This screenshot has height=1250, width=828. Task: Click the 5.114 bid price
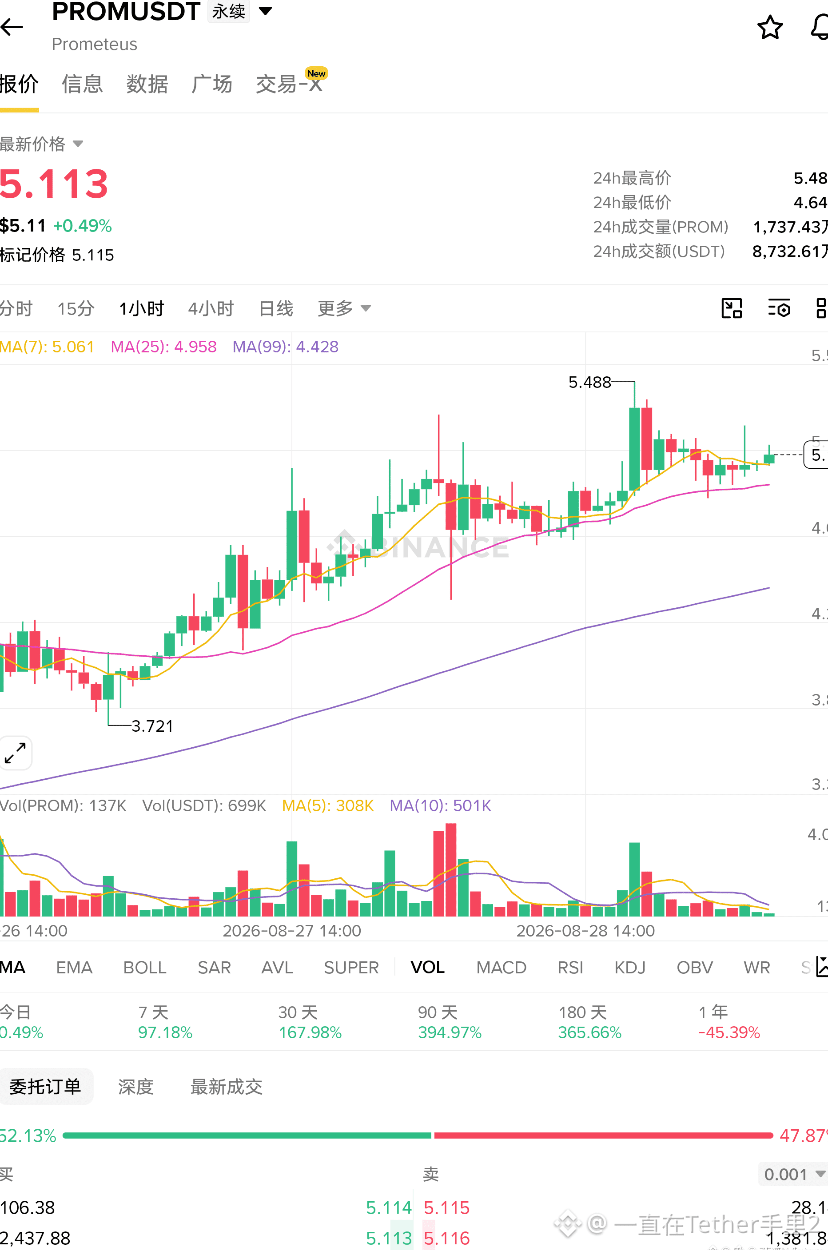click(389, 1208)
